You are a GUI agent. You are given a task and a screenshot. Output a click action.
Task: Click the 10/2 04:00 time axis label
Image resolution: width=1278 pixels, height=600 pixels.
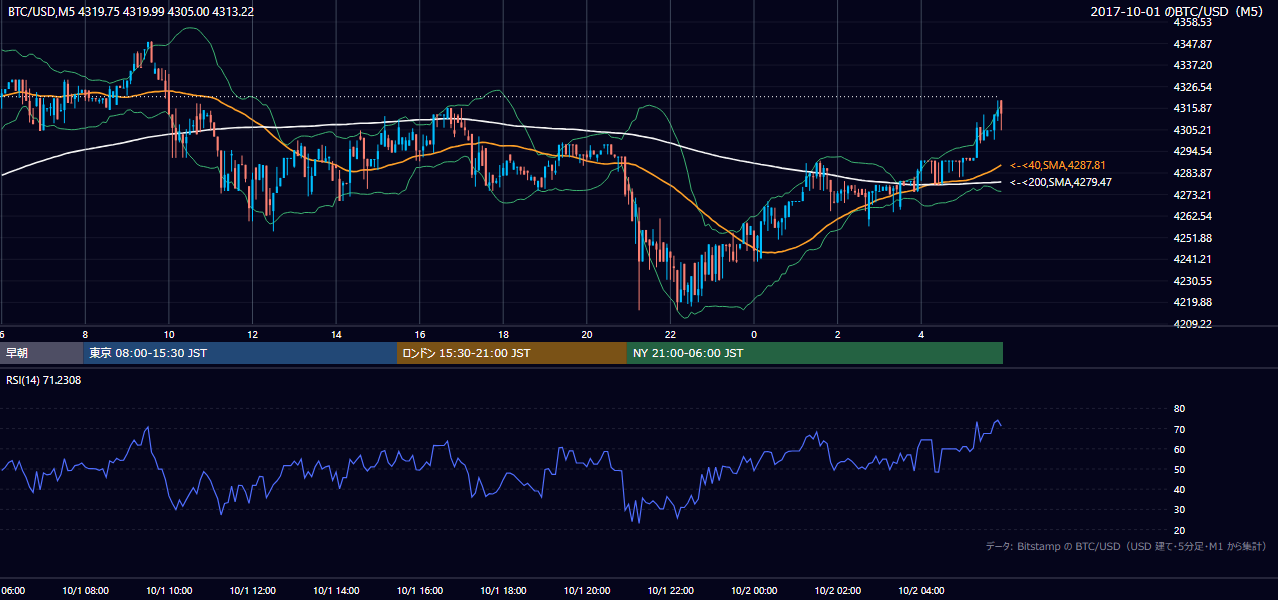pyautogui.click(x=922, y=591)
